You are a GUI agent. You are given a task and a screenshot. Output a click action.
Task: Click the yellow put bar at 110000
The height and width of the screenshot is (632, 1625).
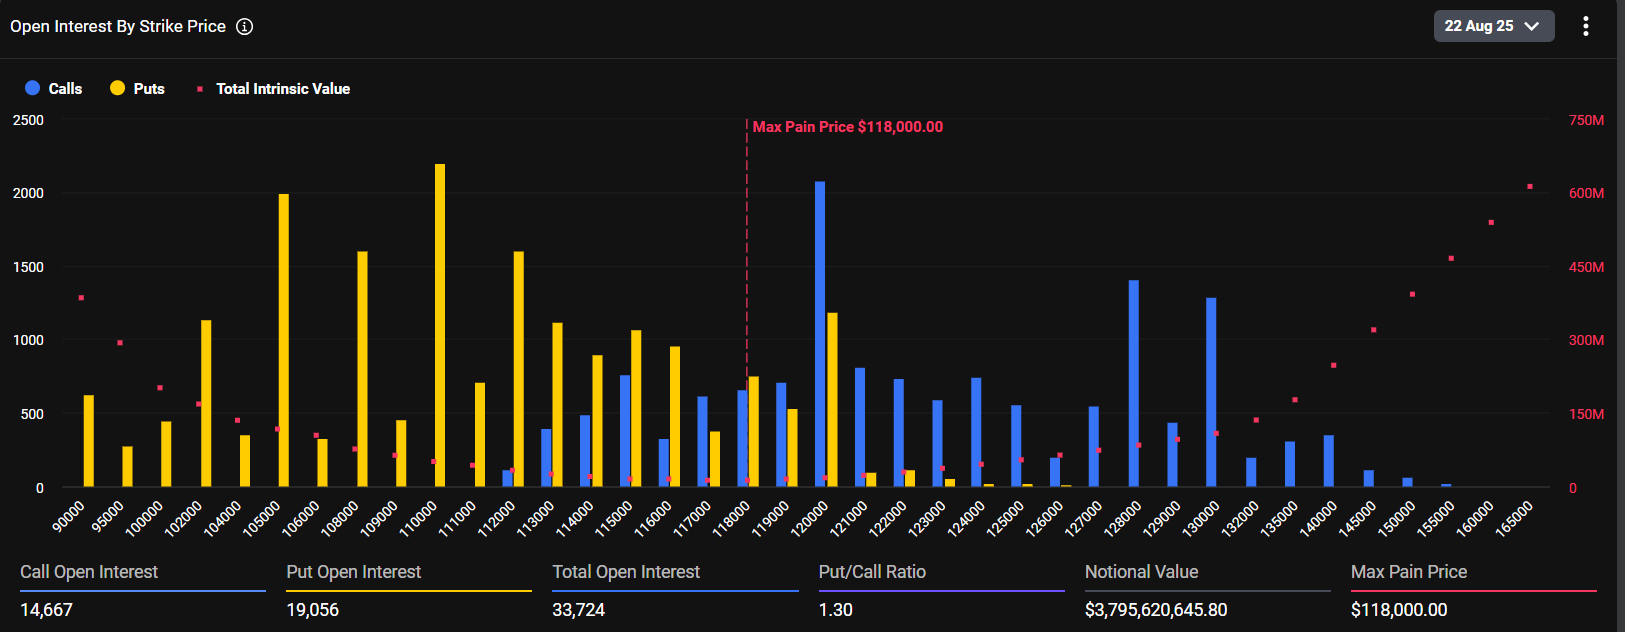(440, 325)
